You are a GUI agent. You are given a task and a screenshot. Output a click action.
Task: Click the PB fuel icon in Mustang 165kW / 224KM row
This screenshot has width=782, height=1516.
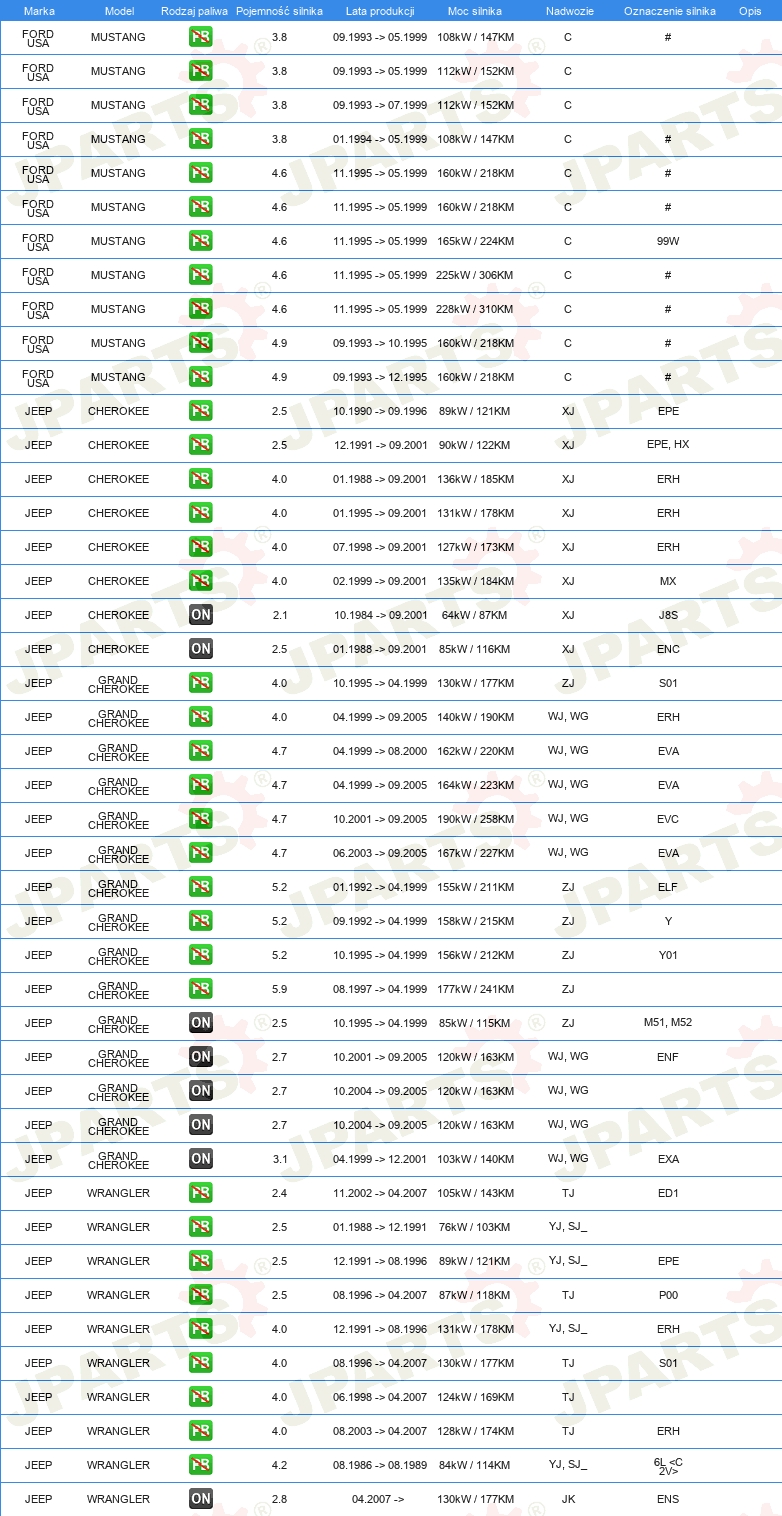200,241
